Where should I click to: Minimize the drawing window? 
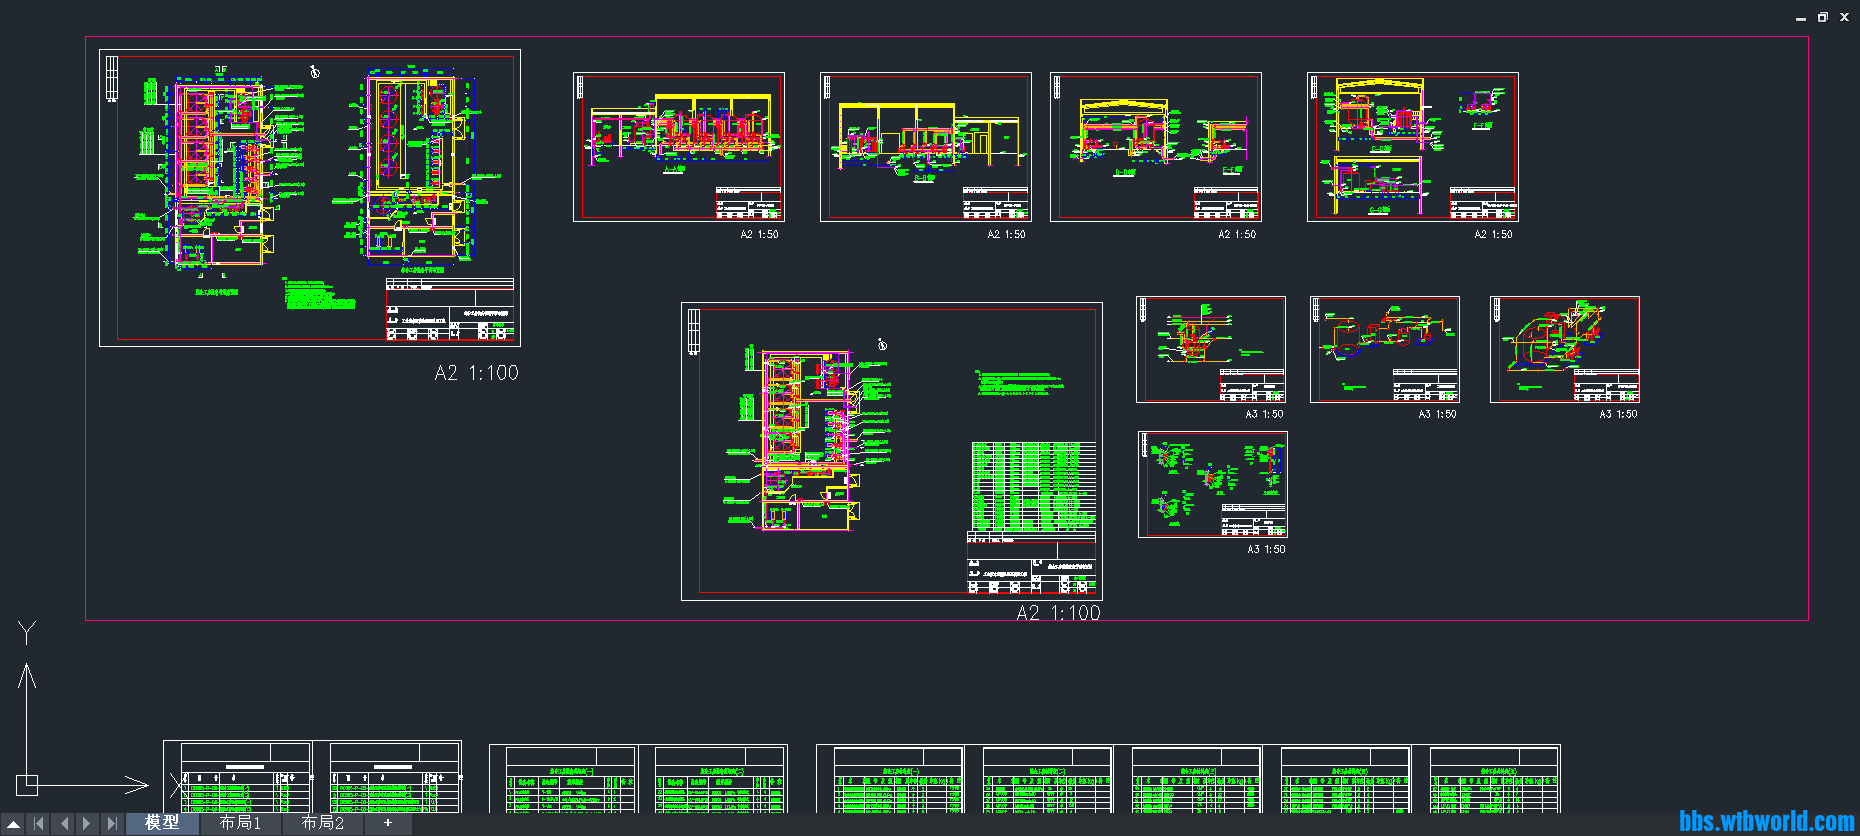click(x=1800, y=18)
